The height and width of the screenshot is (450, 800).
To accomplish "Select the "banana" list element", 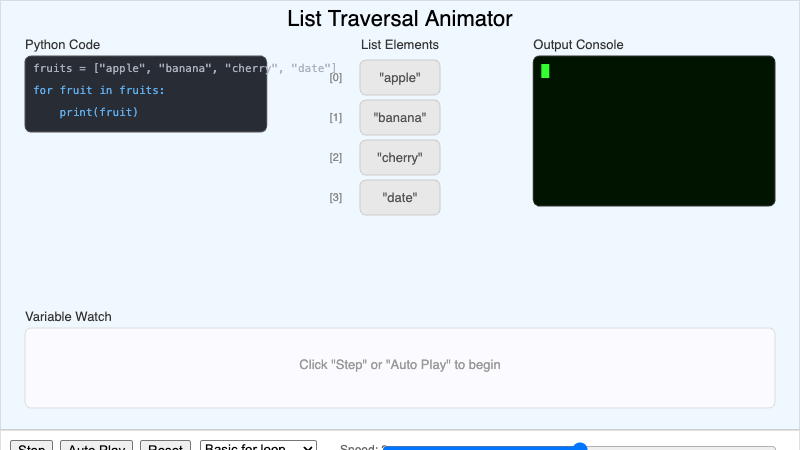I will pyautogui.click(x=400, y=117).
